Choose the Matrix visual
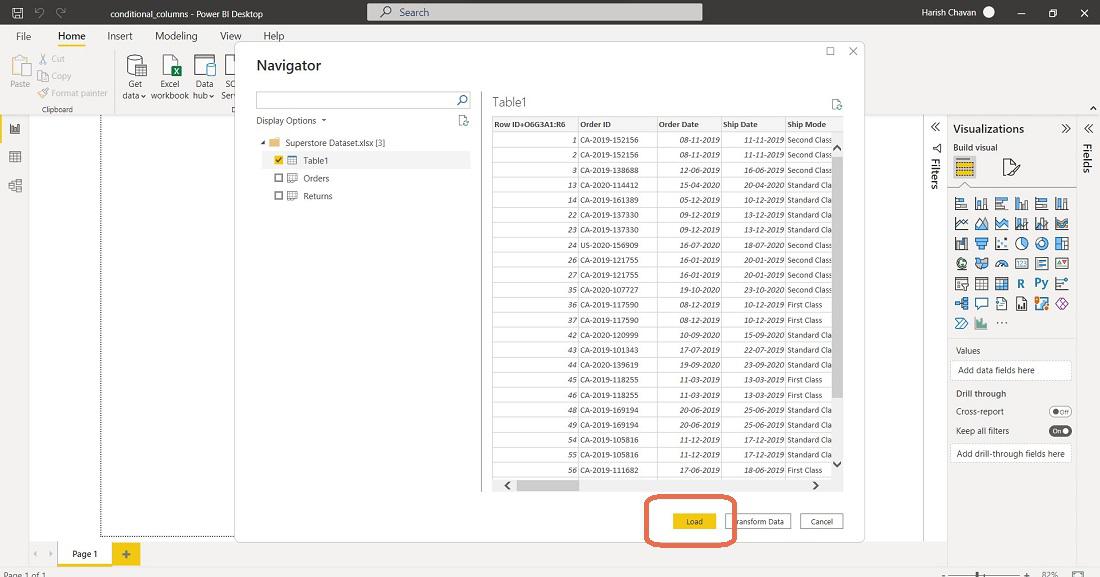 [1001, 284]
